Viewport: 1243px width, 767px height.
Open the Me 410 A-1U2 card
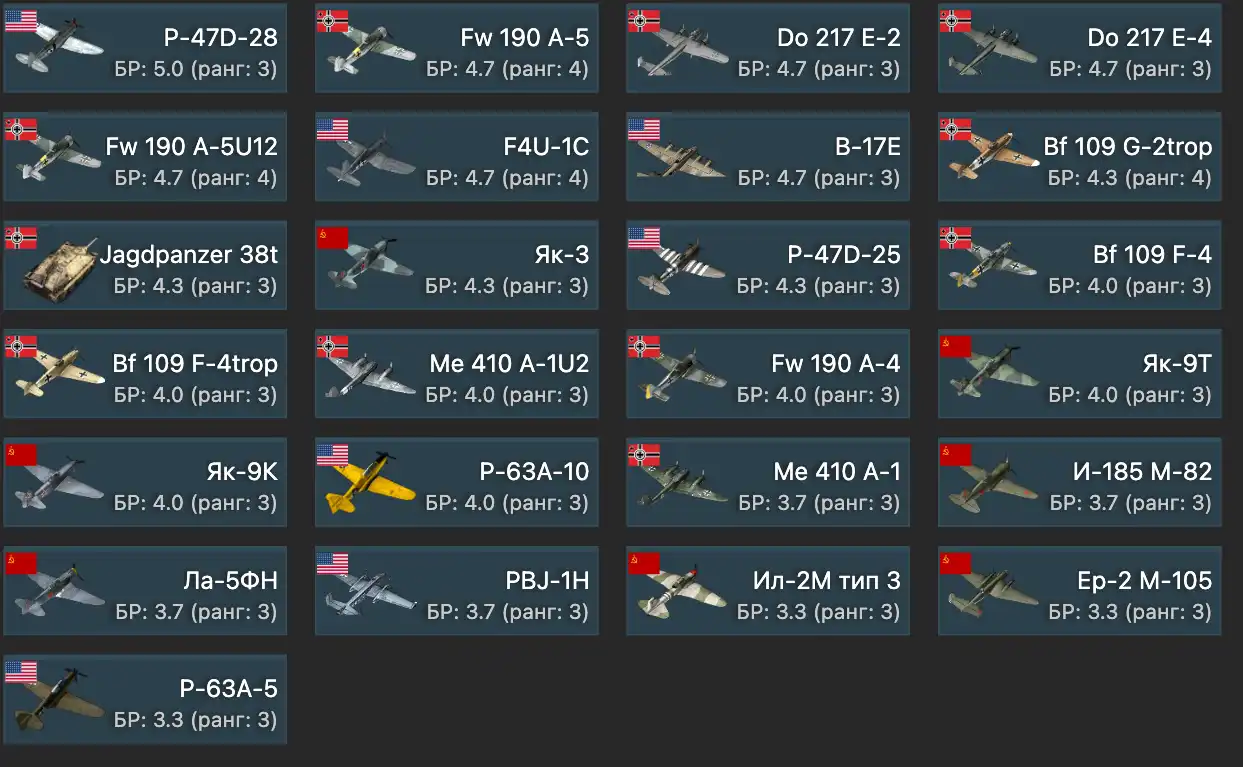pyautogui.click(x=457, y=374)
